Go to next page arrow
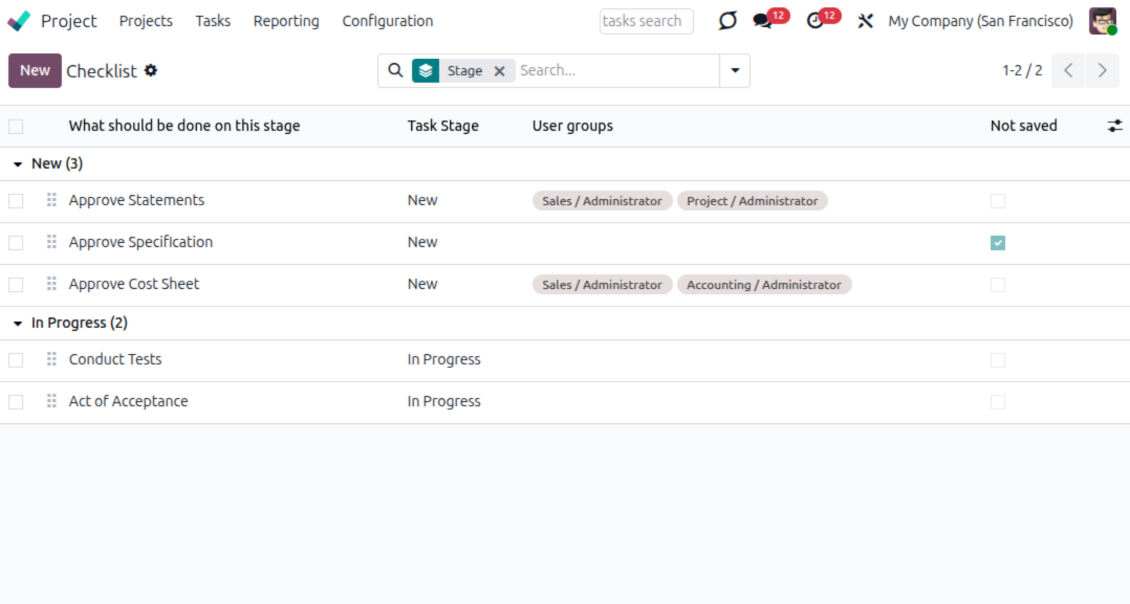 click(1102, 71)
